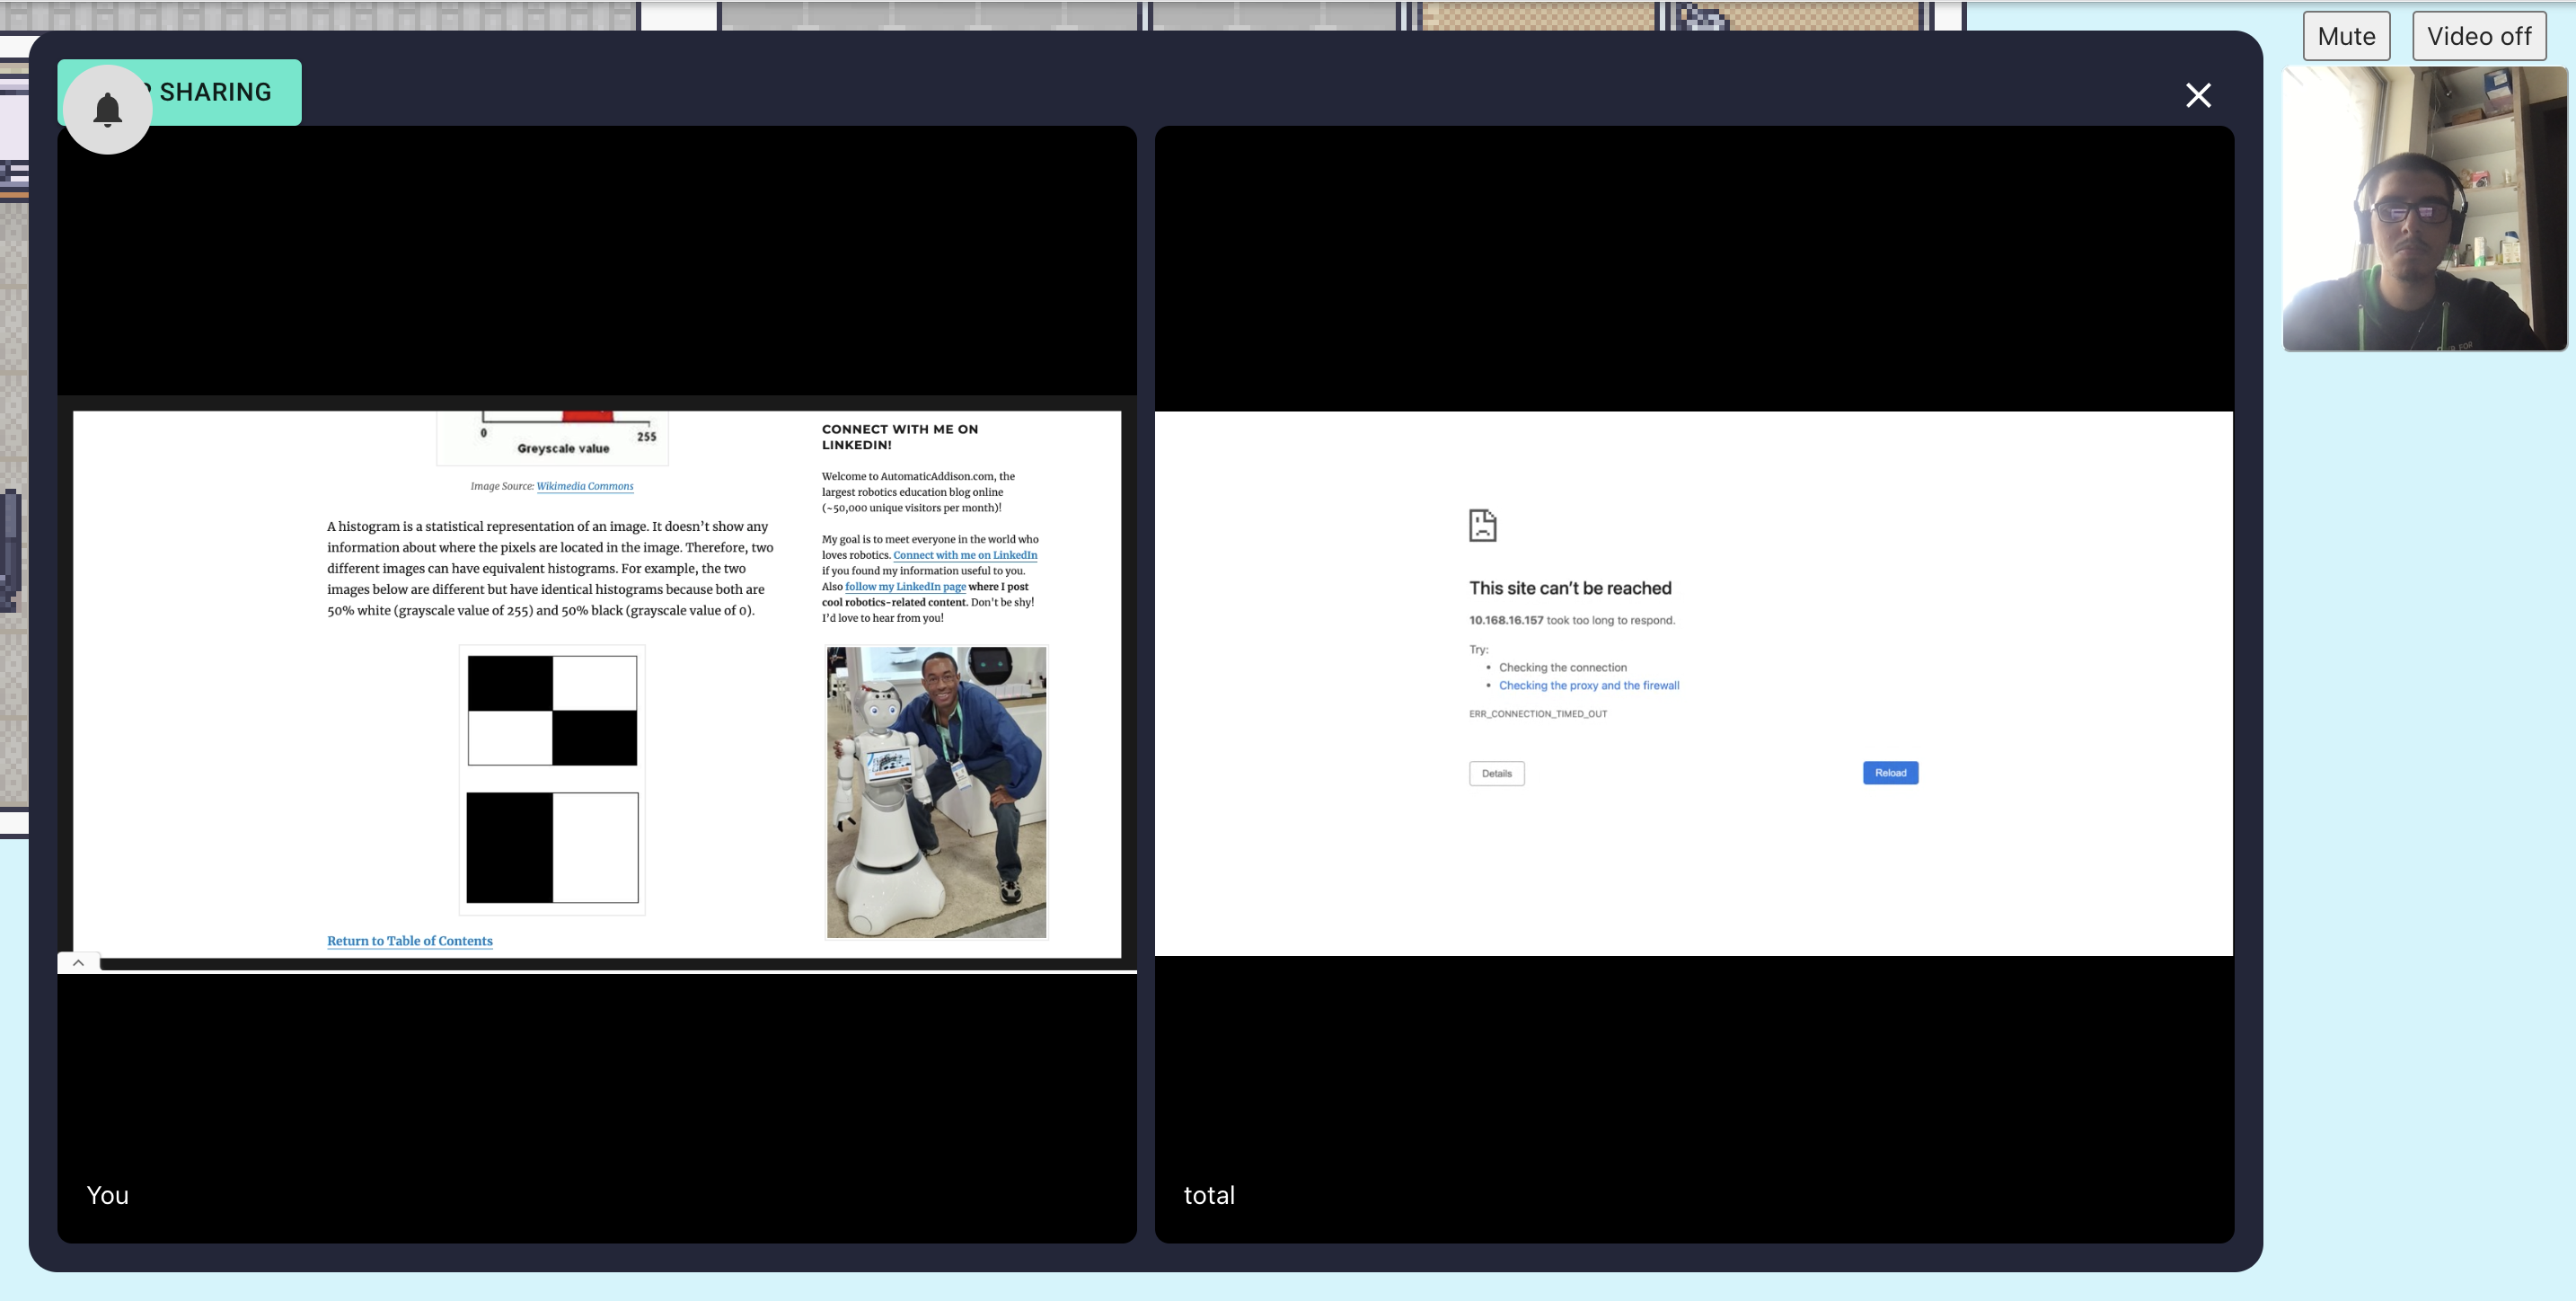The height and width of the screenshot is (1301, 2576).
Task: Click the half-black half-white image
Action: click(552, 848)
